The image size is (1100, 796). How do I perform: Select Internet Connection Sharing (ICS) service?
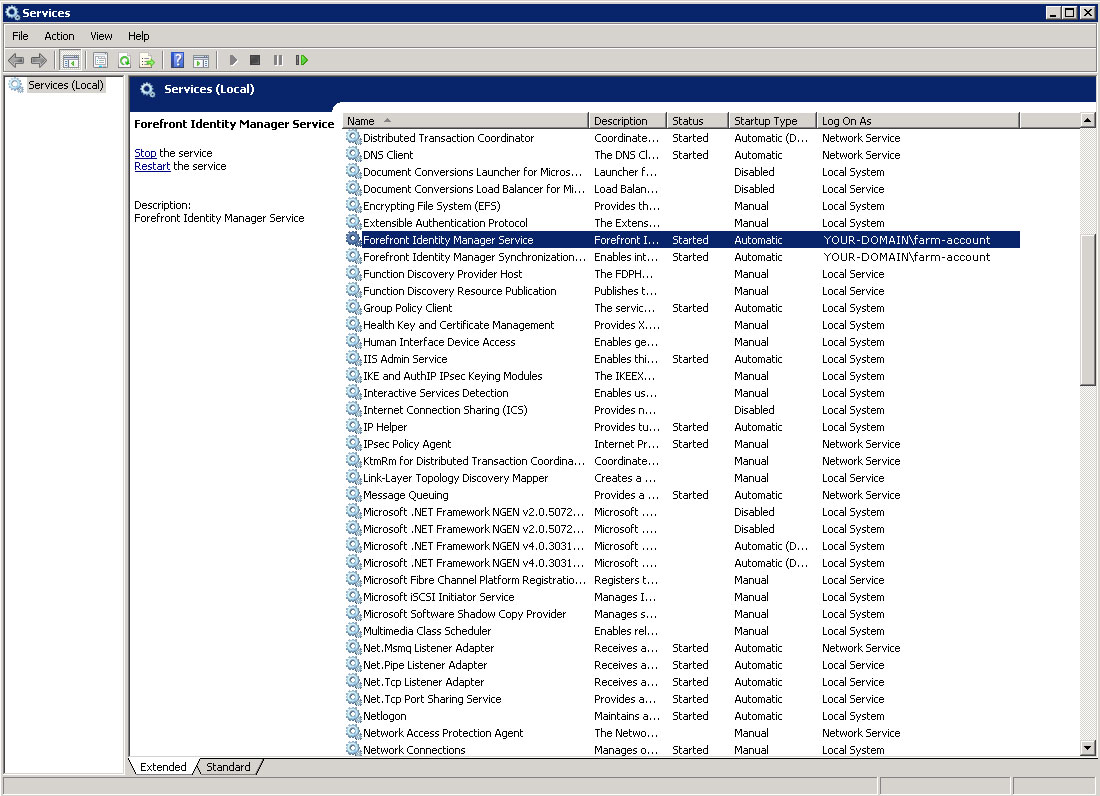(680, 410)
